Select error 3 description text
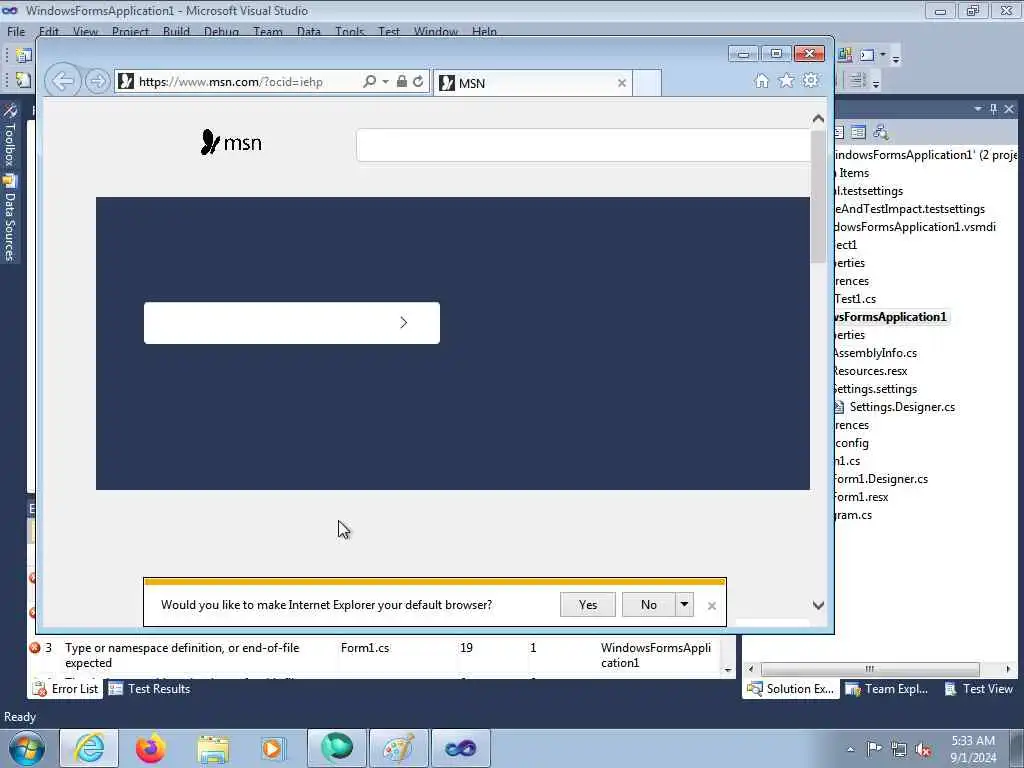Screen dimensions: 1024x768 (x=182, y=655)
